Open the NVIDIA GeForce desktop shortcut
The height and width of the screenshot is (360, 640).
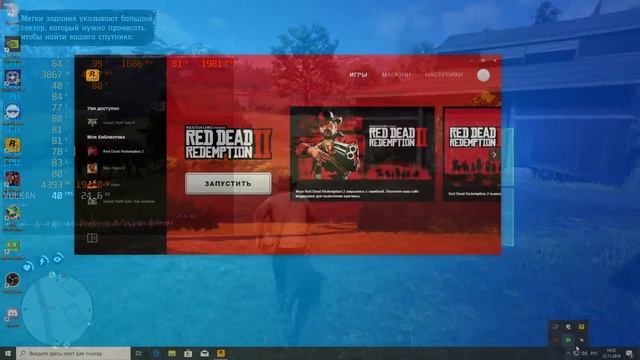point(12,44)
